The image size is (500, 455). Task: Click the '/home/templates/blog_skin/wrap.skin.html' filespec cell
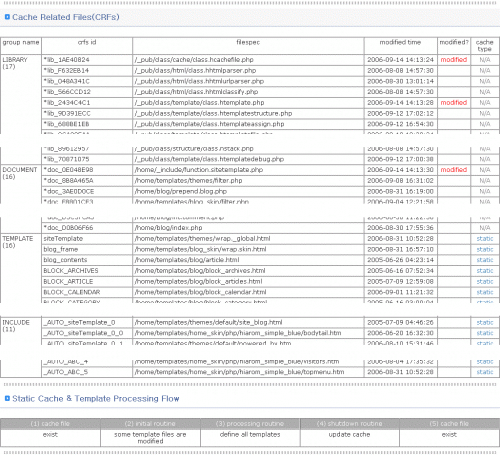[248, 249]
